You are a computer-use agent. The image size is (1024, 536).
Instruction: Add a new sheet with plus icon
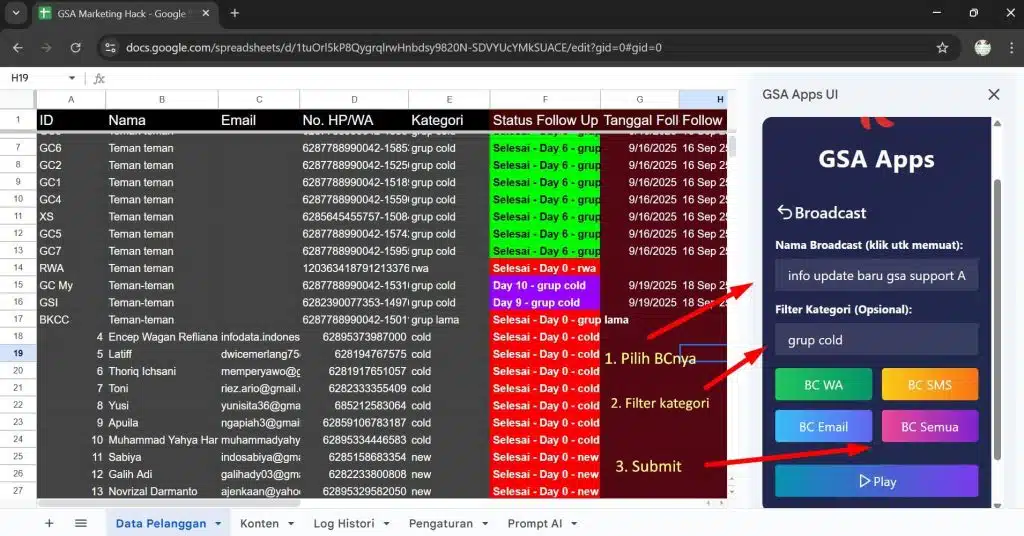tap(49, 523)
